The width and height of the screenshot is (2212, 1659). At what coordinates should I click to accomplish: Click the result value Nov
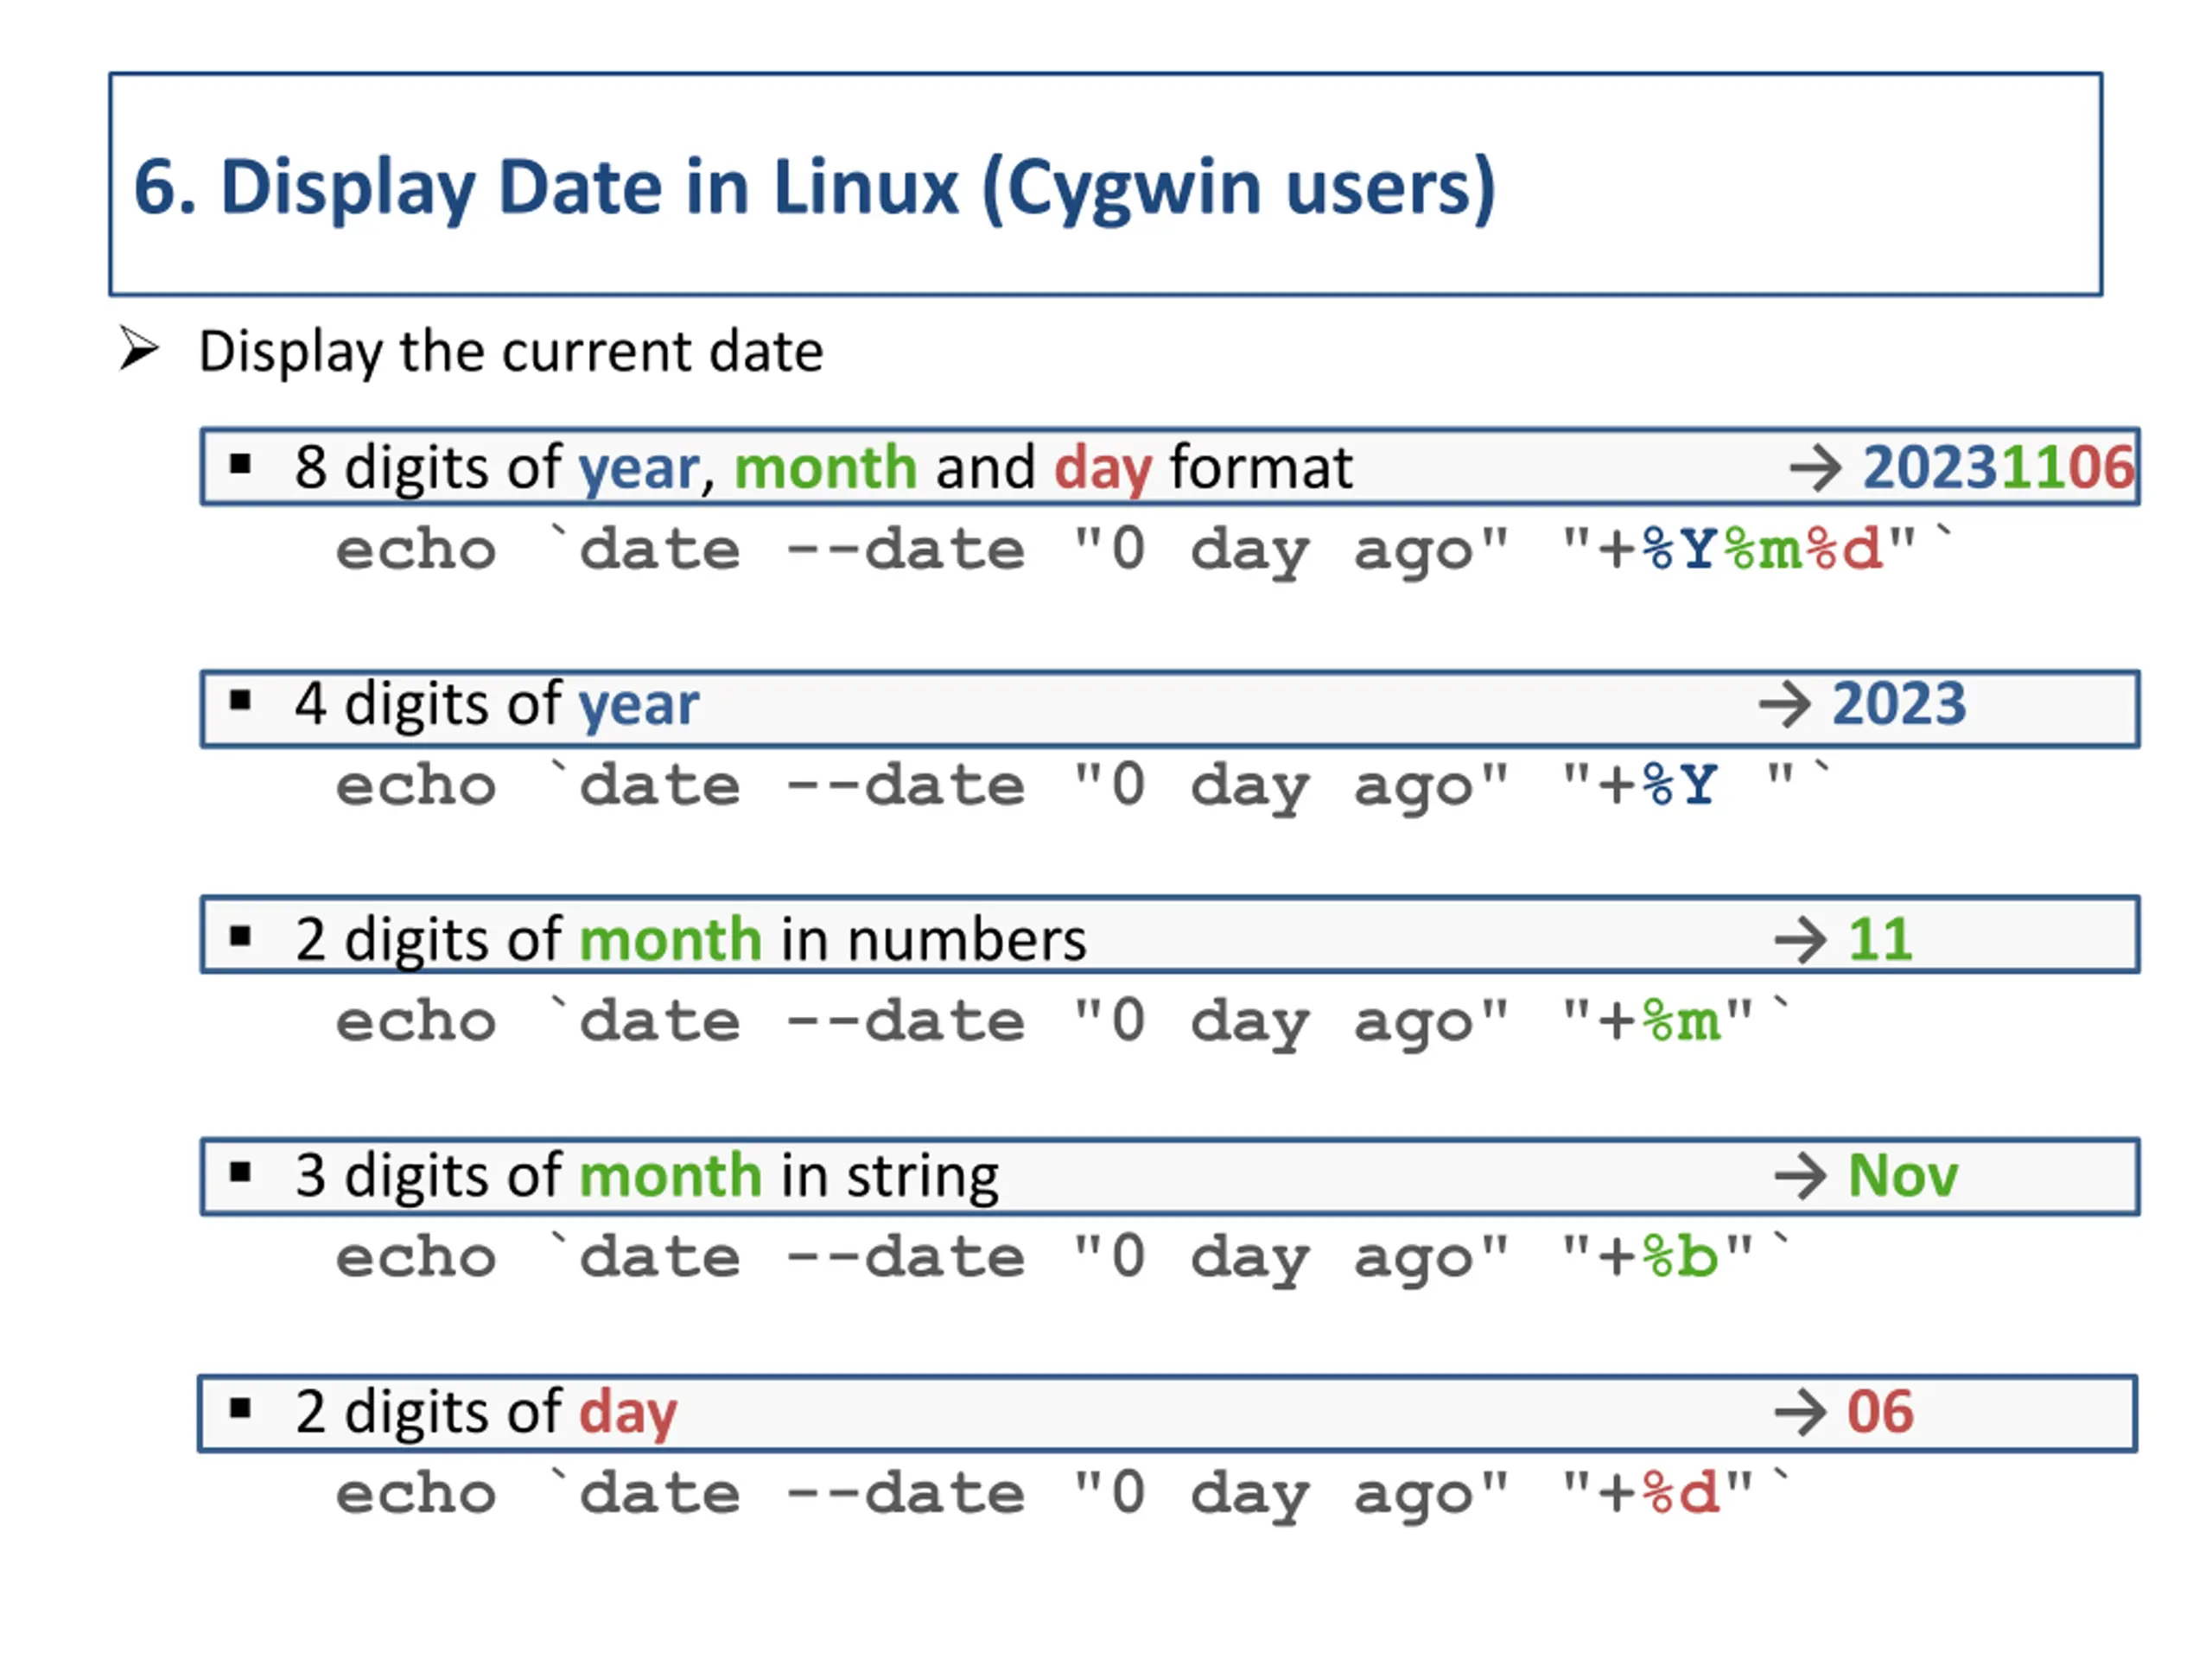click(x=1902, y=1175)
